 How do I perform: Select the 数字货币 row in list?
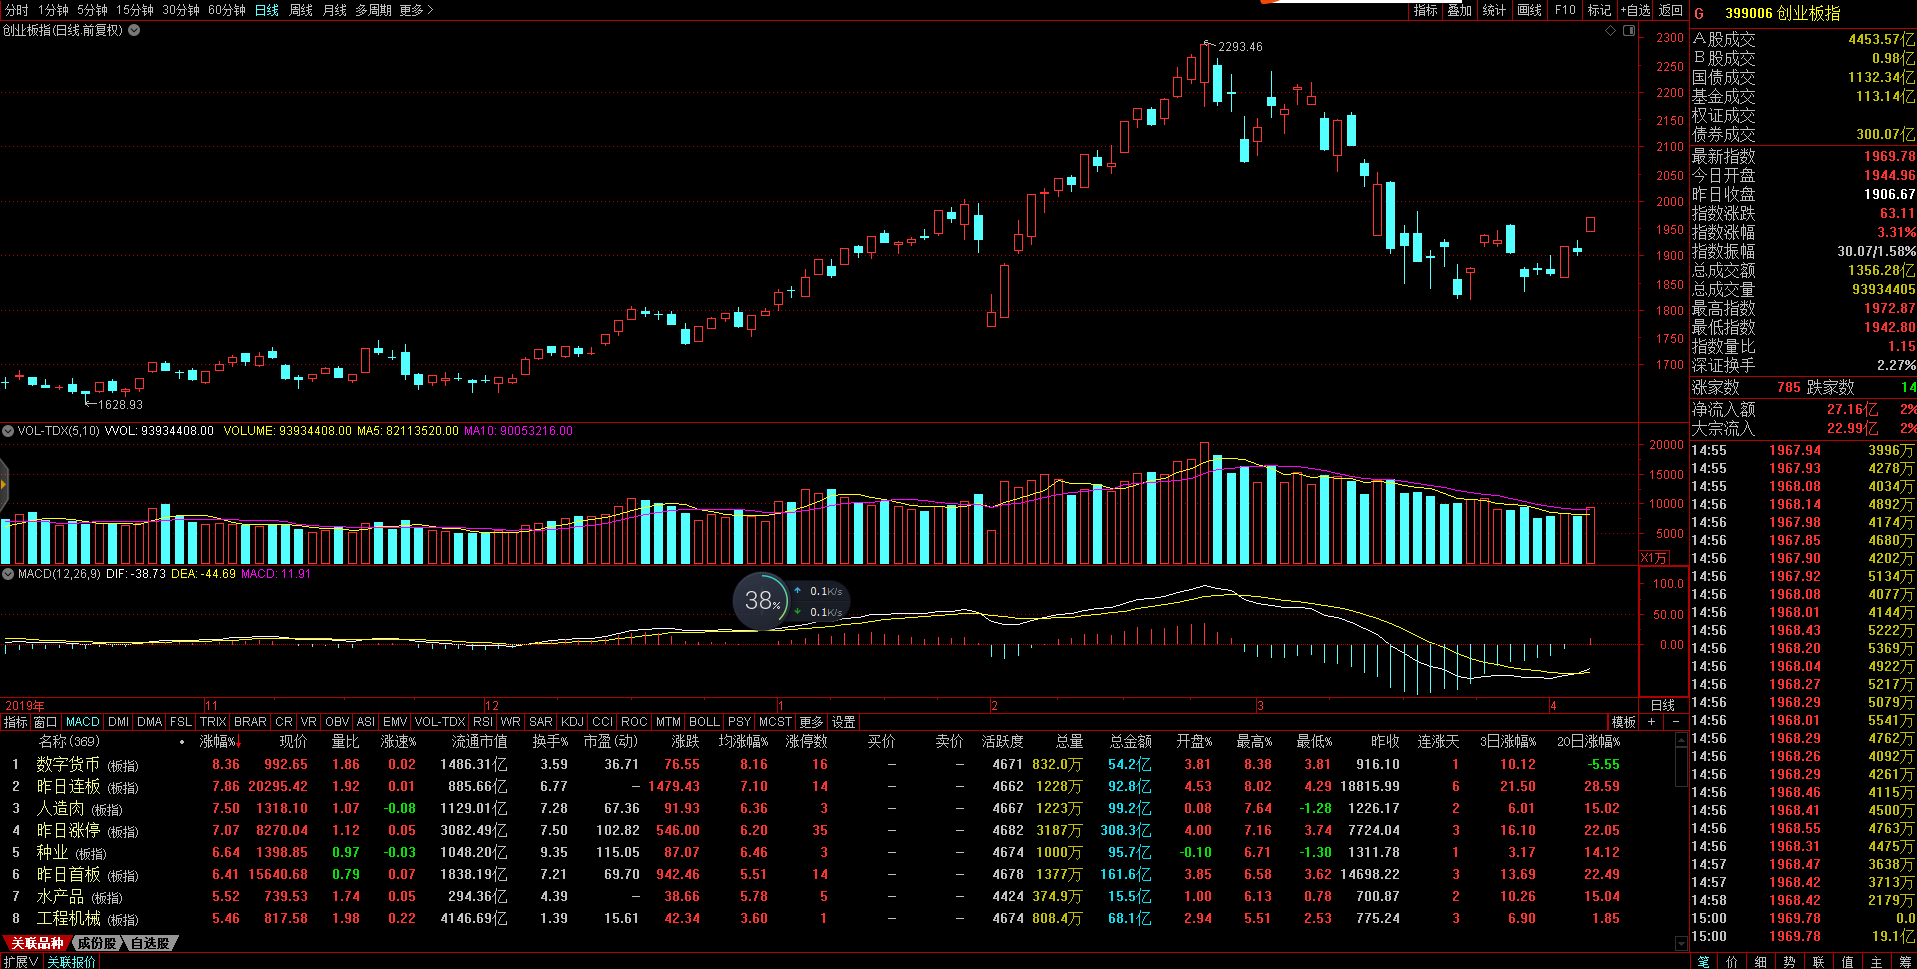point(837,764)
